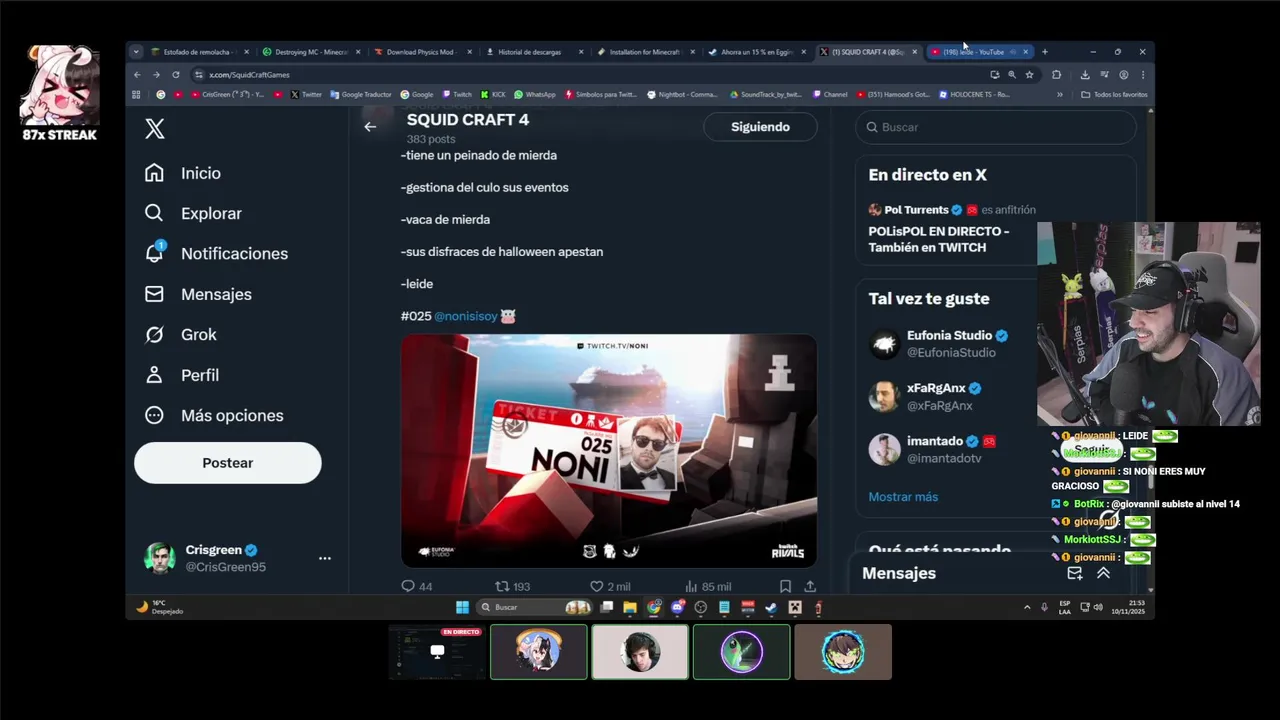Reload the page in Chrome

point(176,74)
